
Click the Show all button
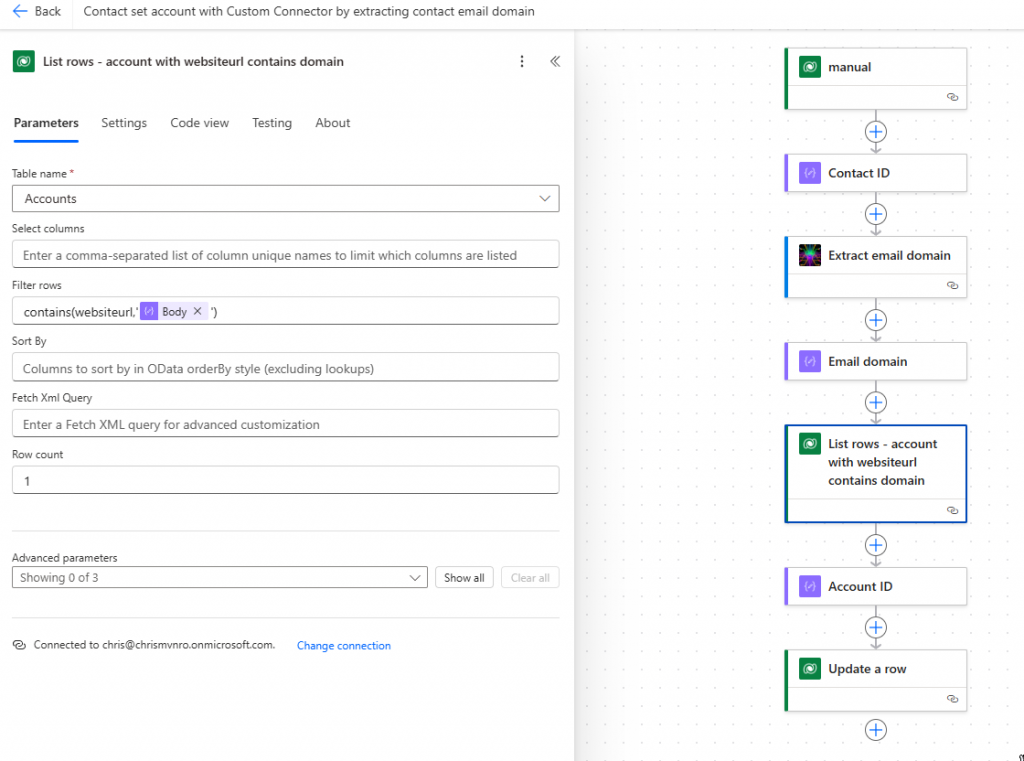(x=464, y=578)
